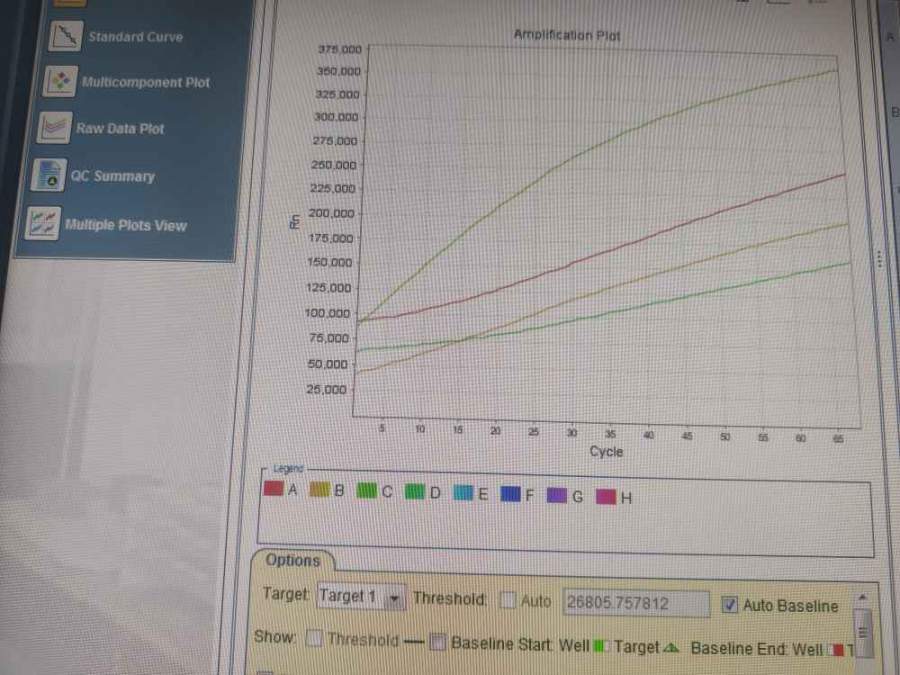The height and width of the screenshot is (675, 900).
Task: Select the Multicomponent Plot label
Action: (x=146, y=82)
